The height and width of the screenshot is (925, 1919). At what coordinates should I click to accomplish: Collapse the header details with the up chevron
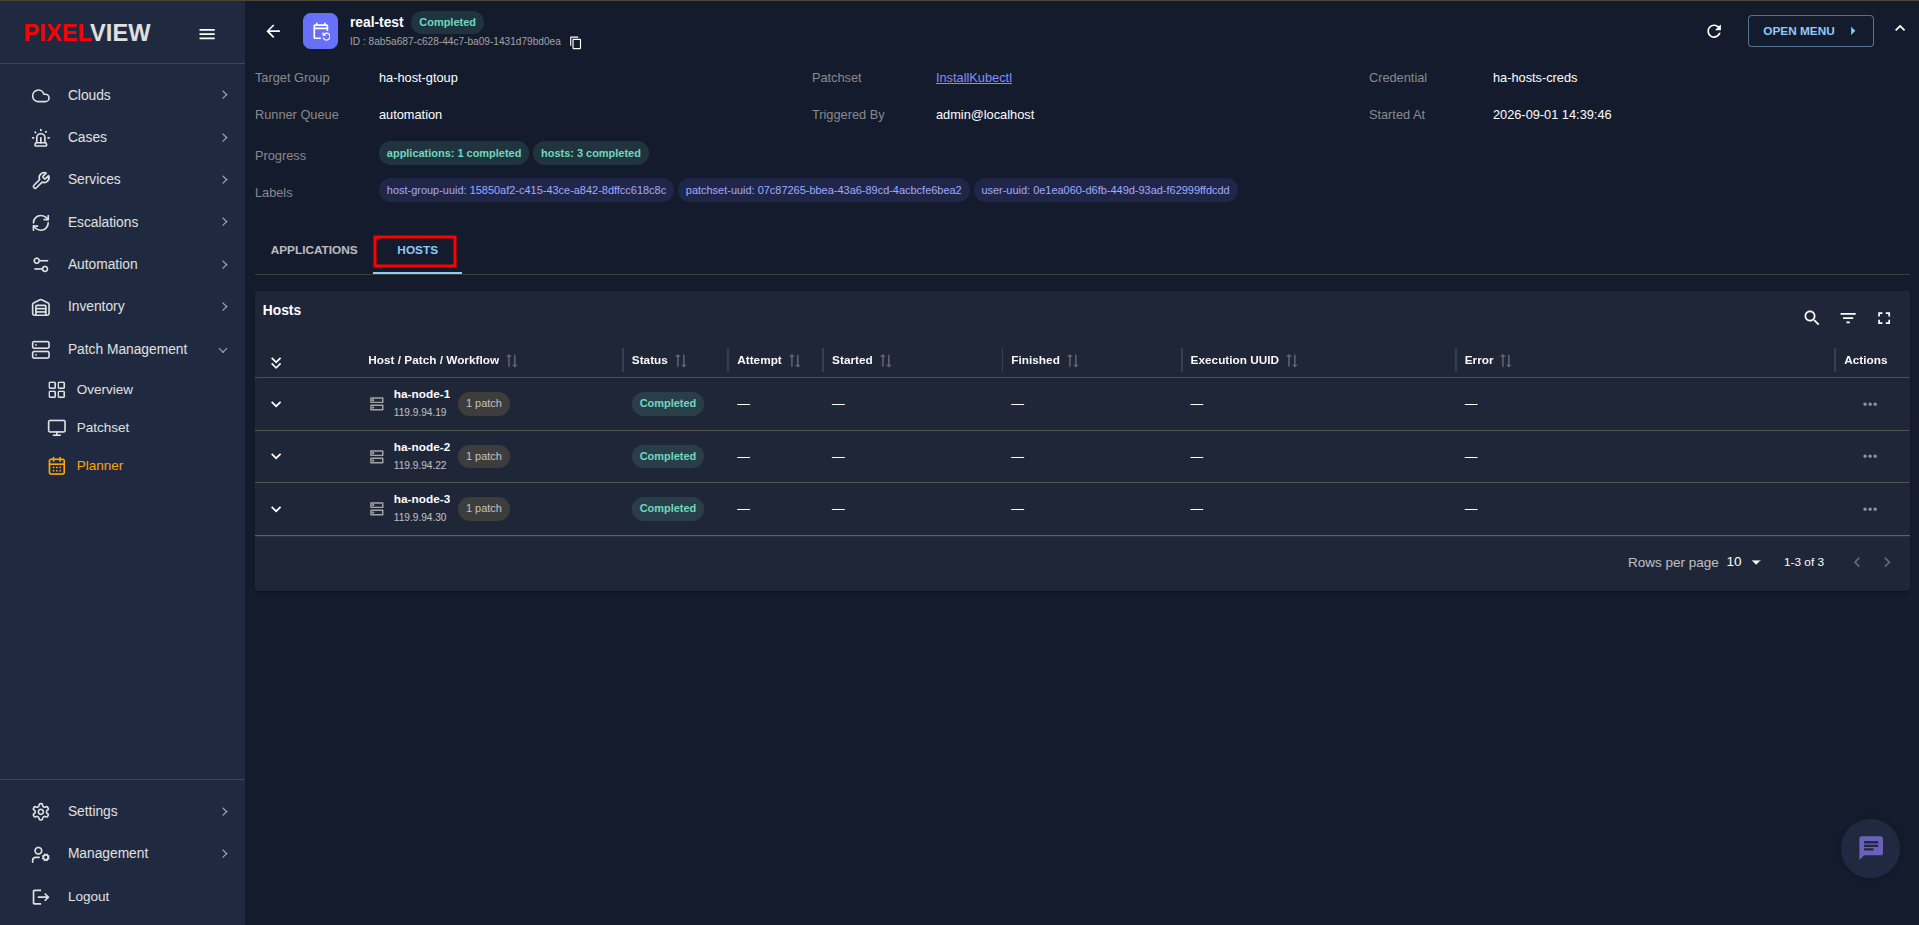[1899, 29]
